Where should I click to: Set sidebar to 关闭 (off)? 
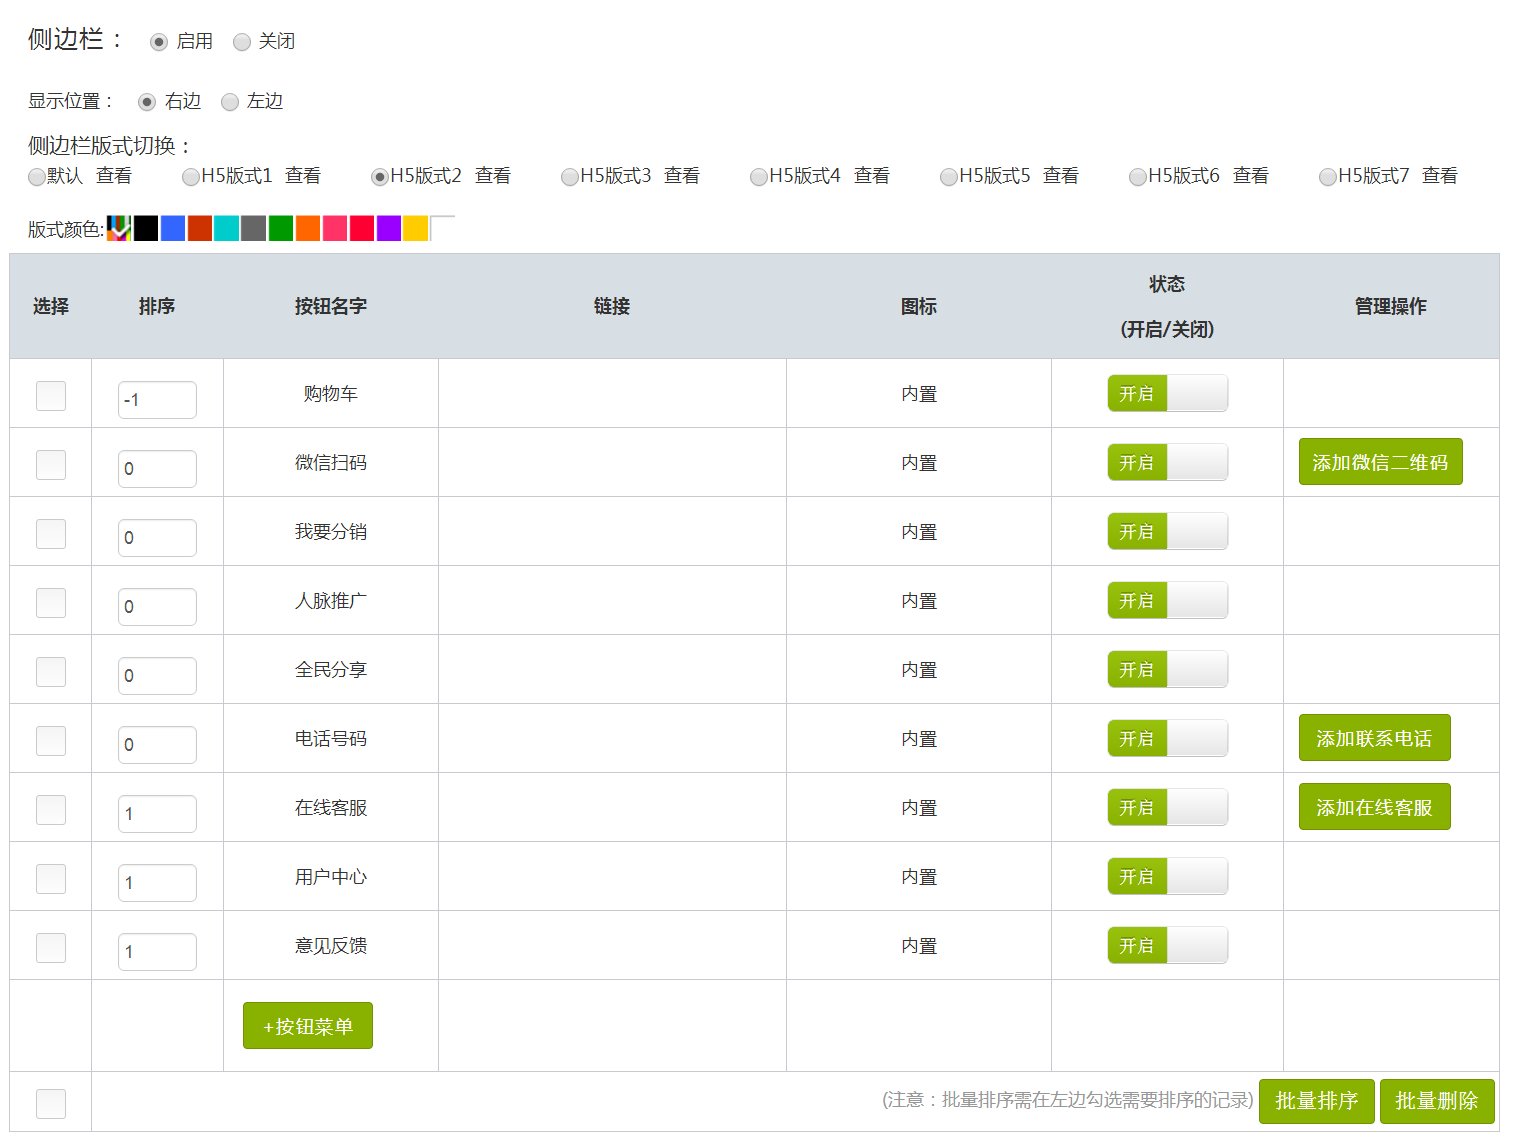(x=242, y=42)
